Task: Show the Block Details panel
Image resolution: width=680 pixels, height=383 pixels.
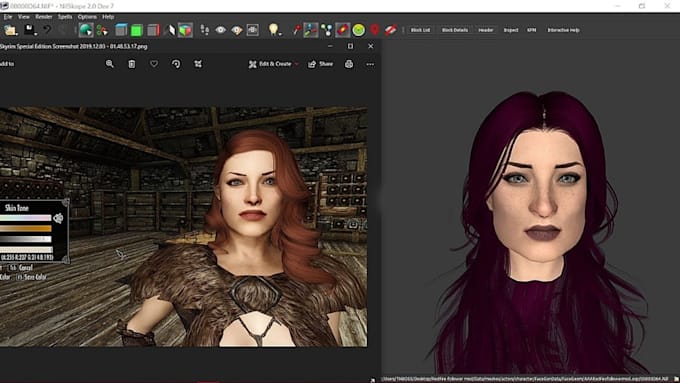Action: pyautogui.click(x=454, y=30)
